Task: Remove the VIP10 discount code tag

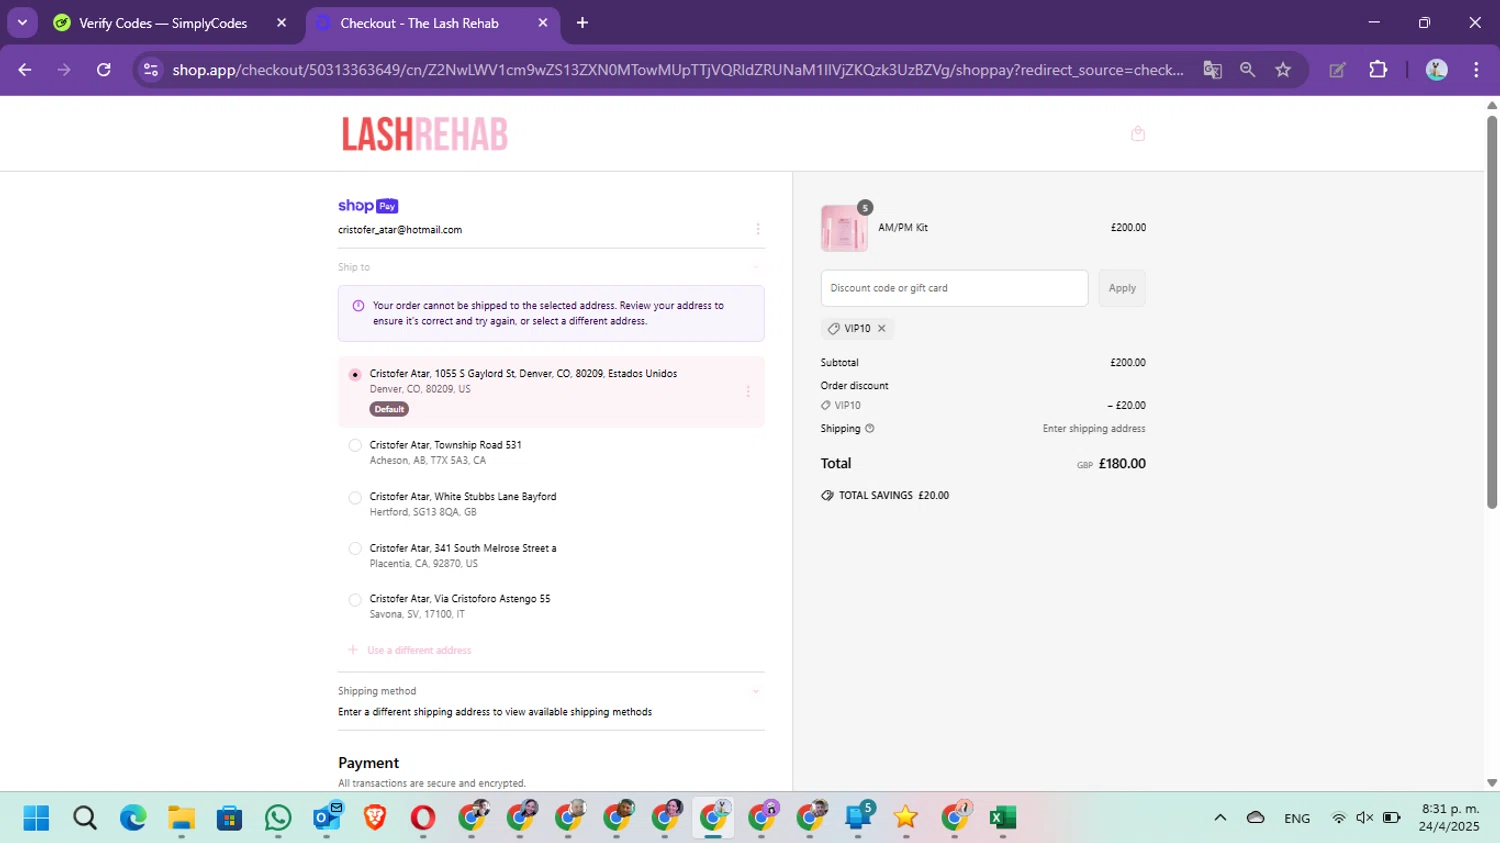Action: 881,329
